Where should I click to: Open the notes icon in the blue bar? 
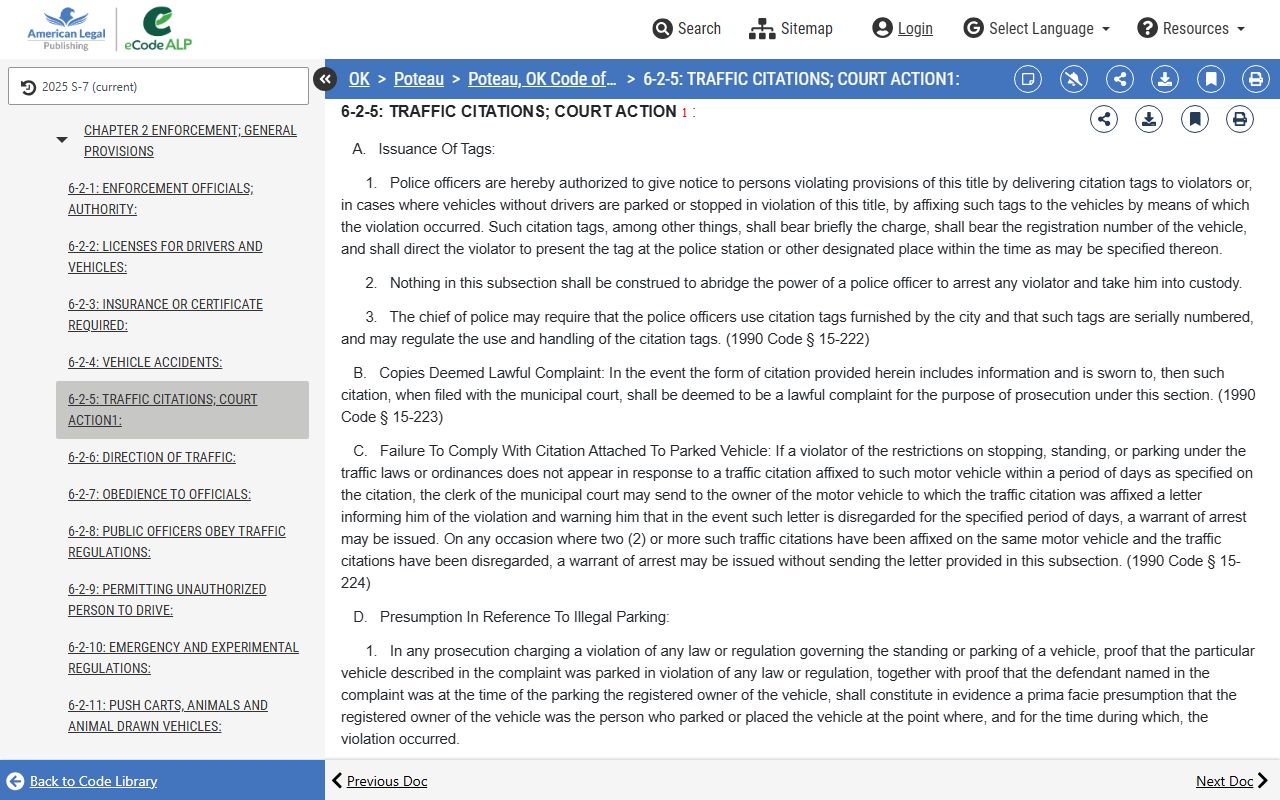tap(1028, 79)
